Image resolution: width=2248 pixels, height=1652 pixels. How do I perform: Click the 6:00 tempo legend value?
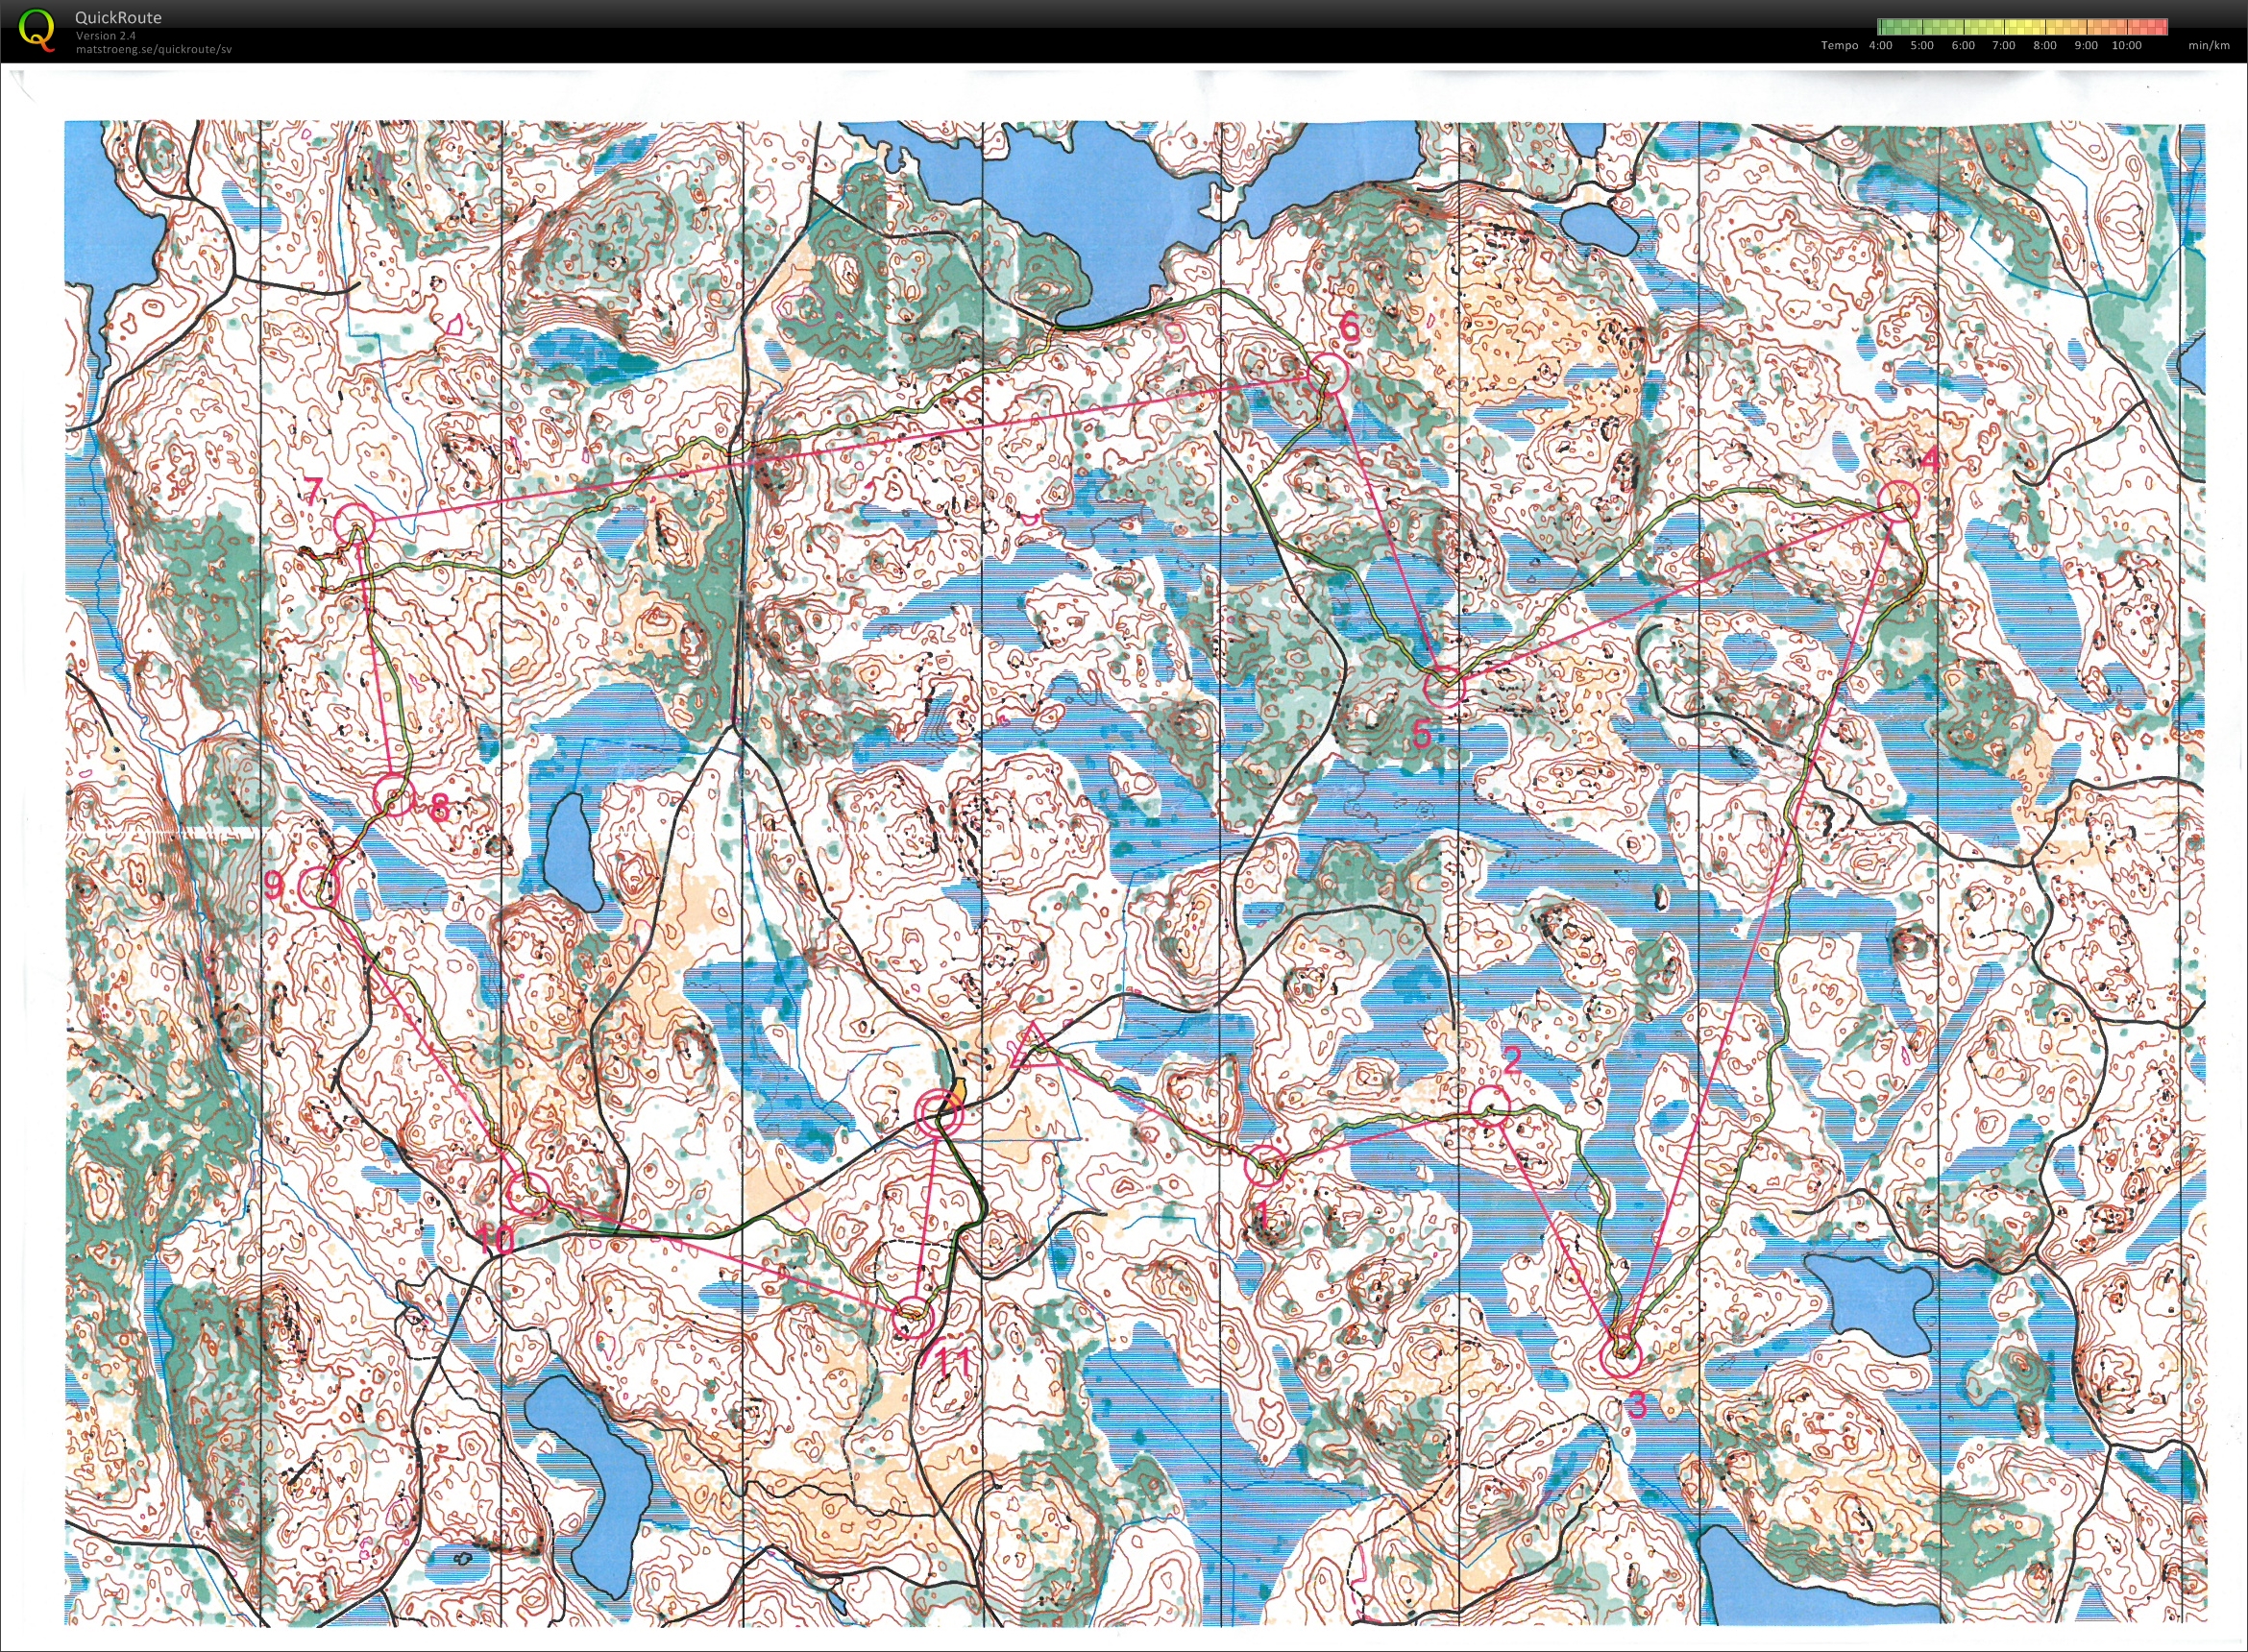tap(1963, 45)
